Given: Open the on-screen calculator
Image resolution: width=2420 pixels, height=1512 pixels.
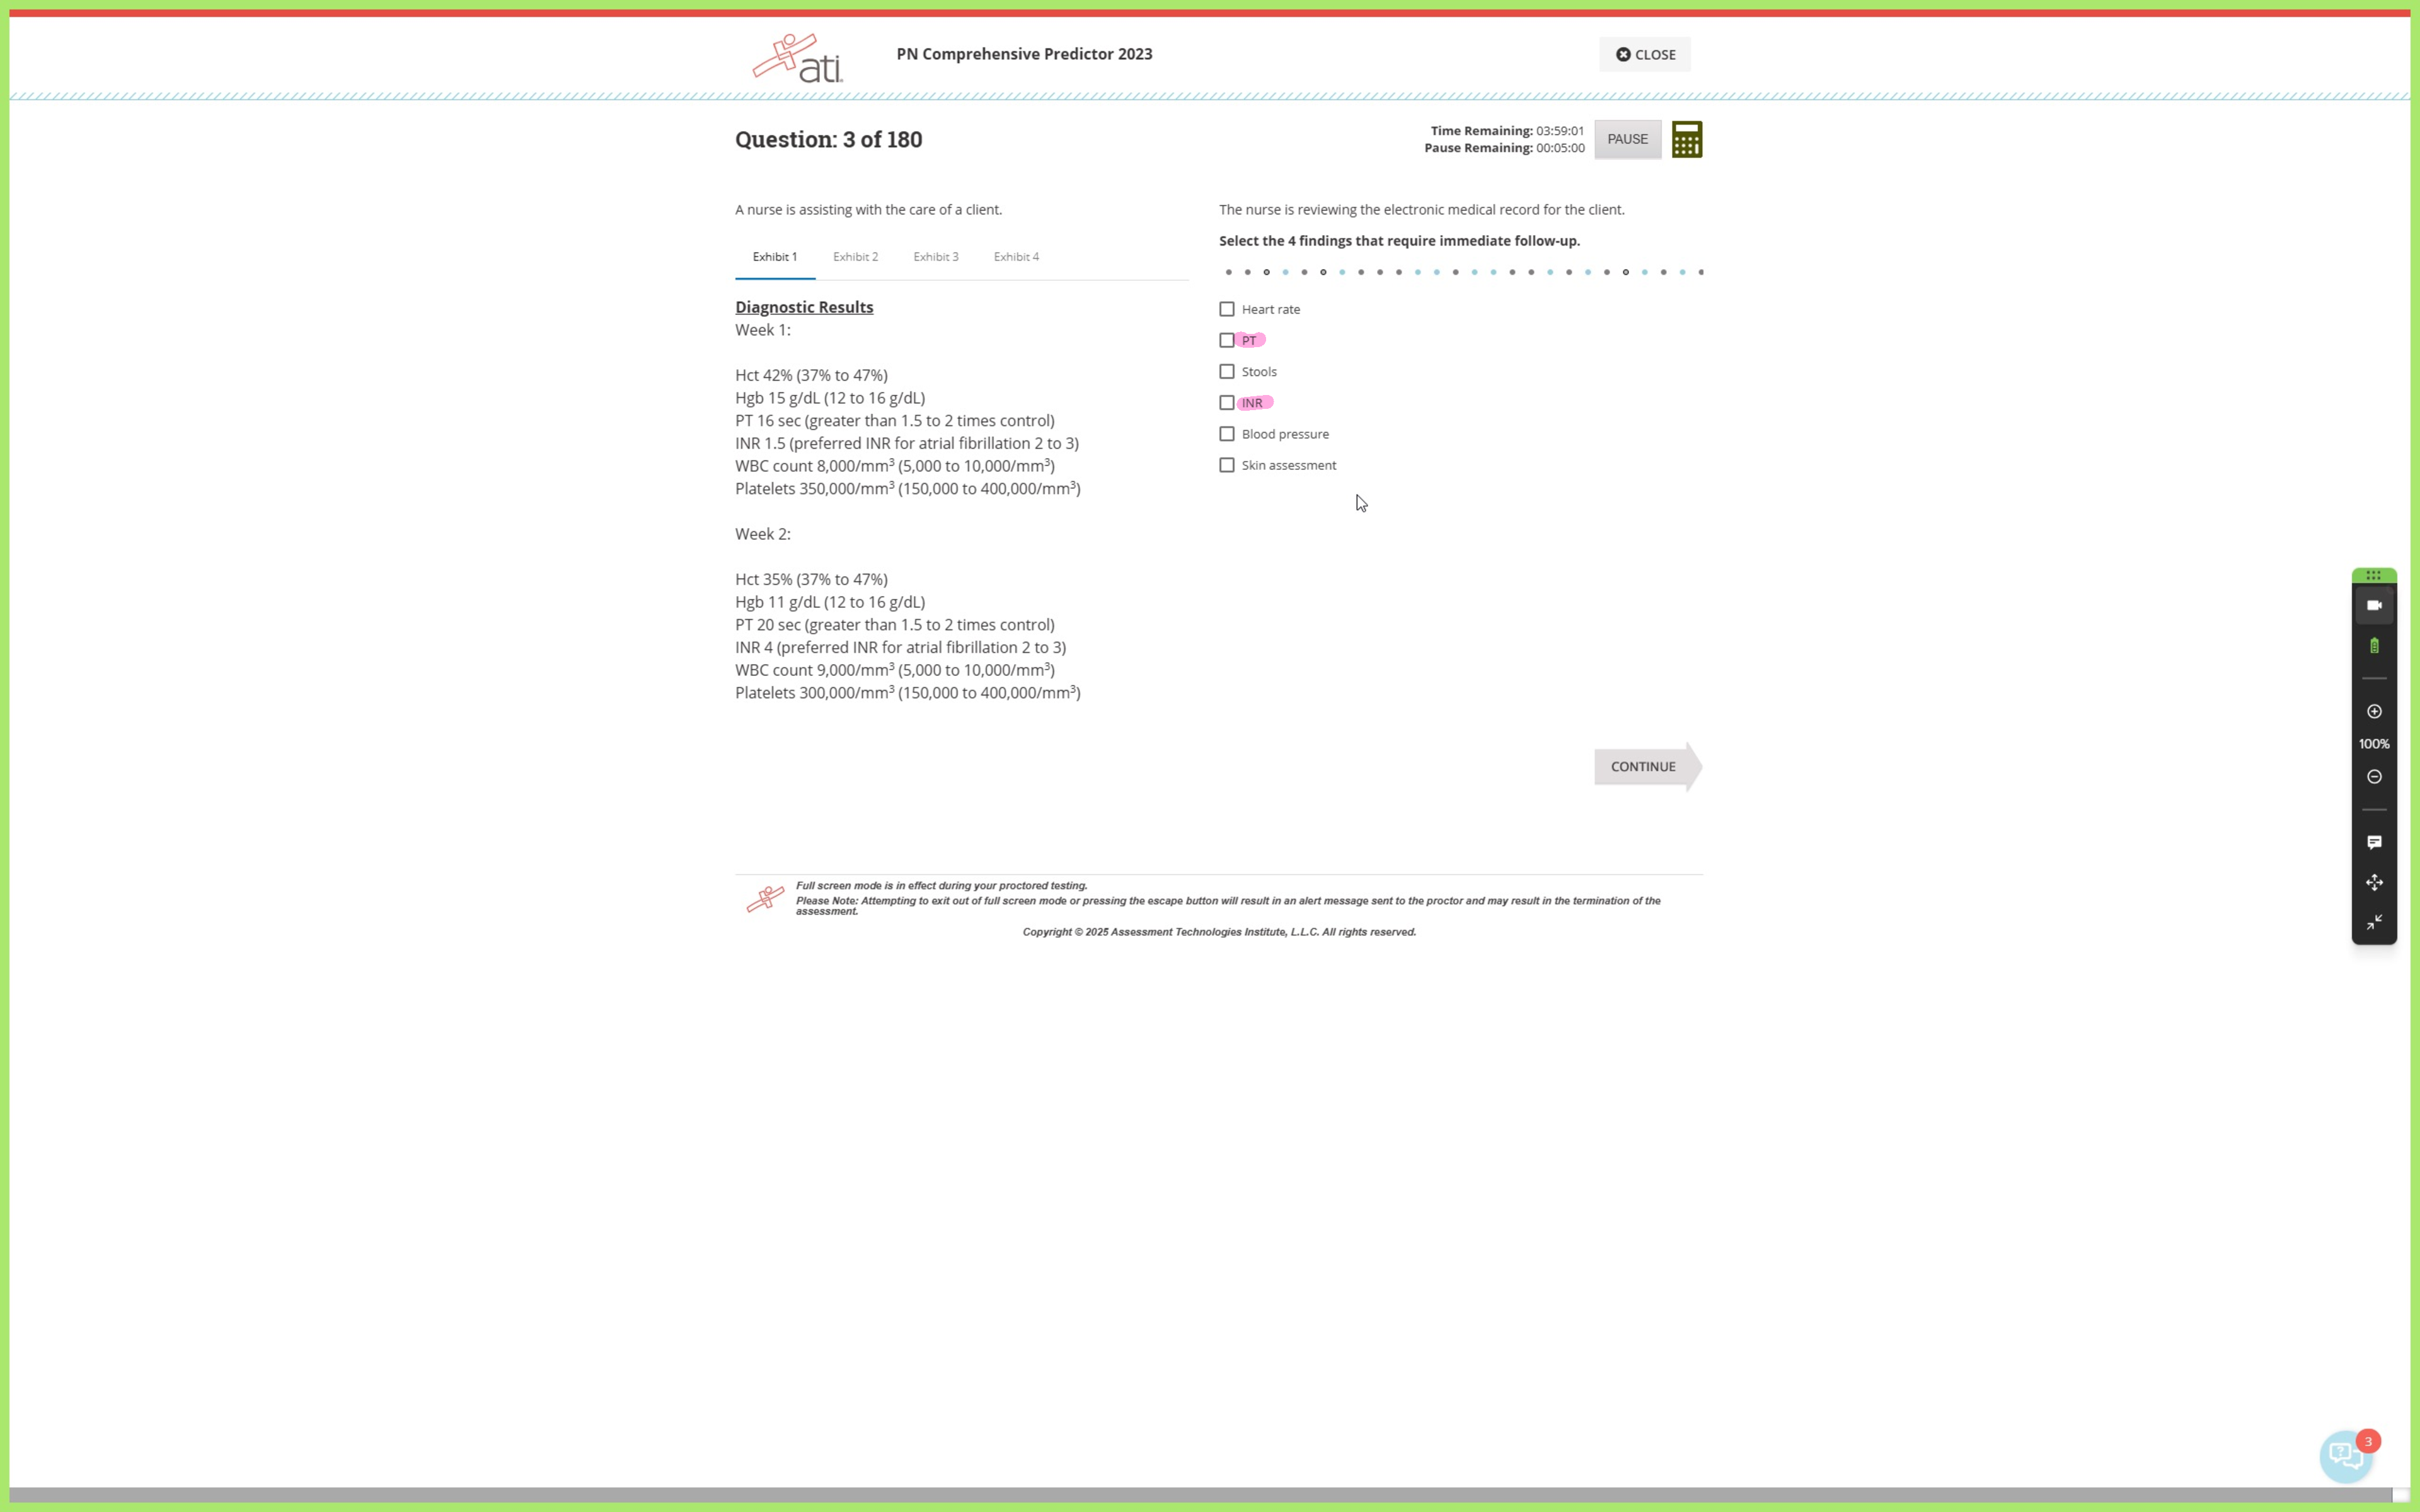Looking at the screenshot, I should (x=1686, y=139).
